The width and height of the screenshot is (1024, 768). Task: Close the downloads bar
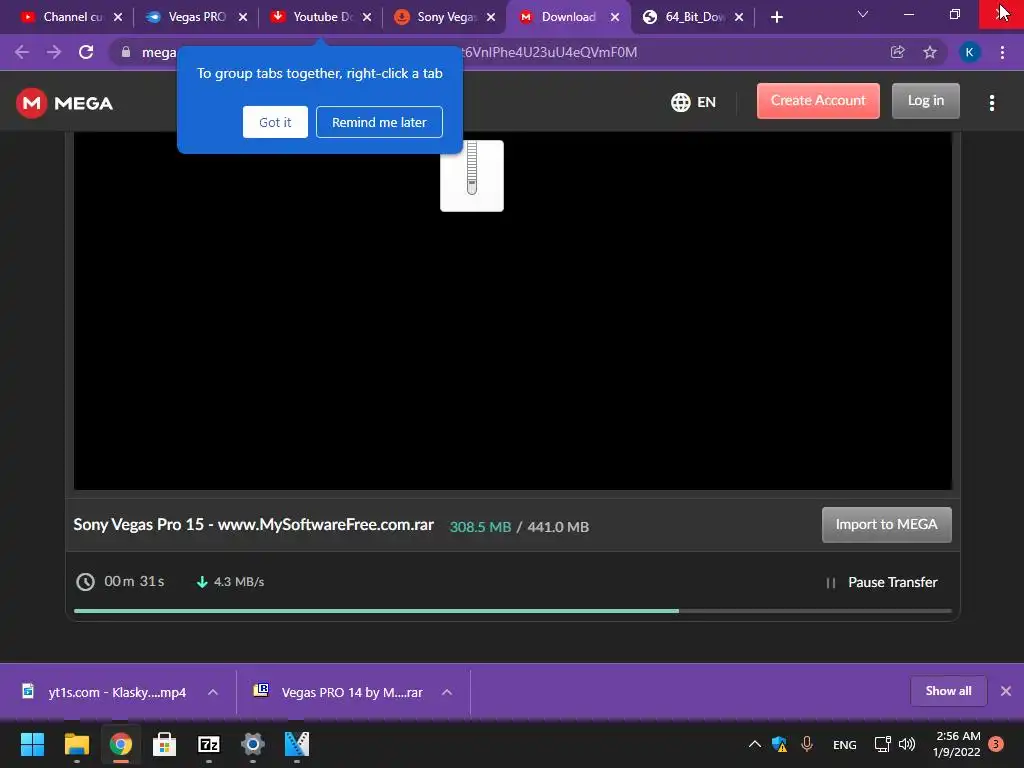click(x=1006, y=691)
